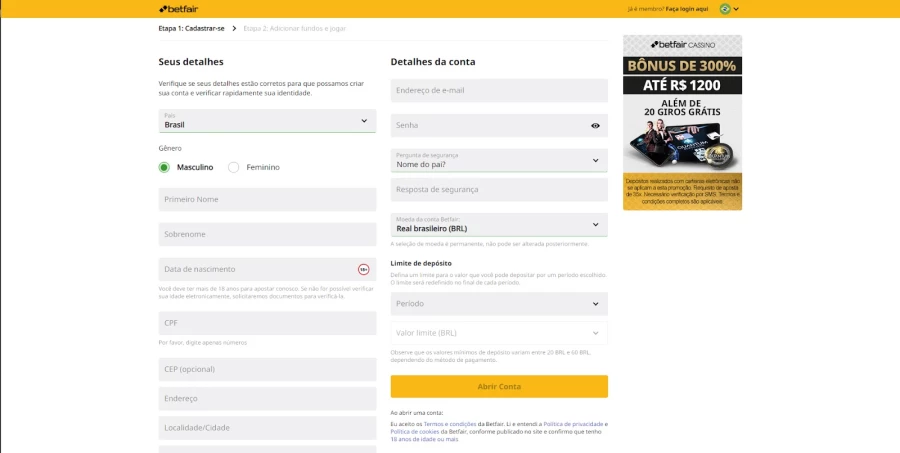900x453 pixels.
Task: Click the CEP (opcional) field
Action: click(x=267, y=369)
